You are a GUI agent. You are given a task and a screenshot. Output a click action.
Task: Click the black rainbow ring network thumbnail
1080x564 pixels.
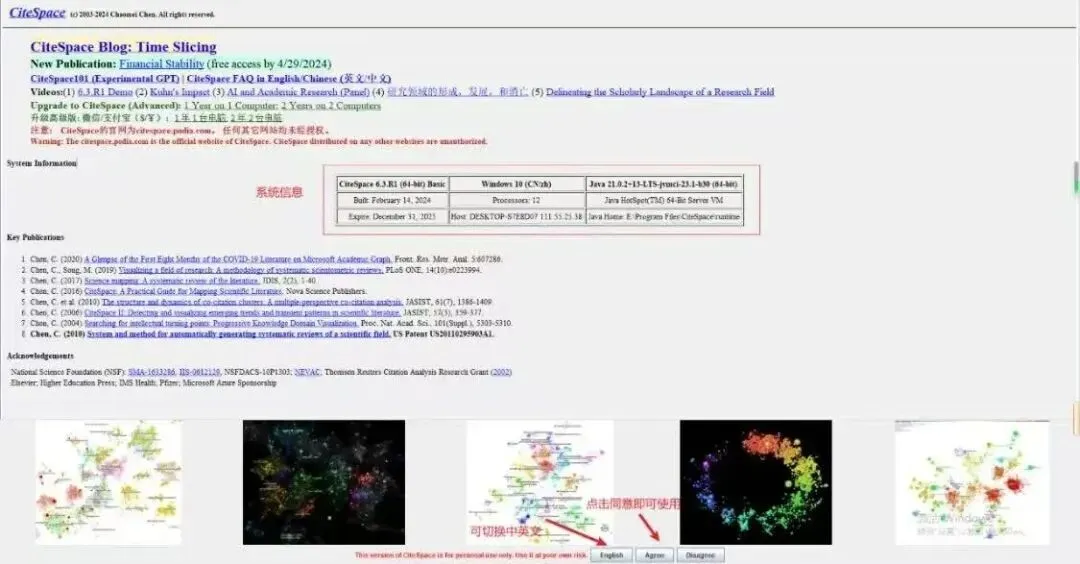pos(756,482)
